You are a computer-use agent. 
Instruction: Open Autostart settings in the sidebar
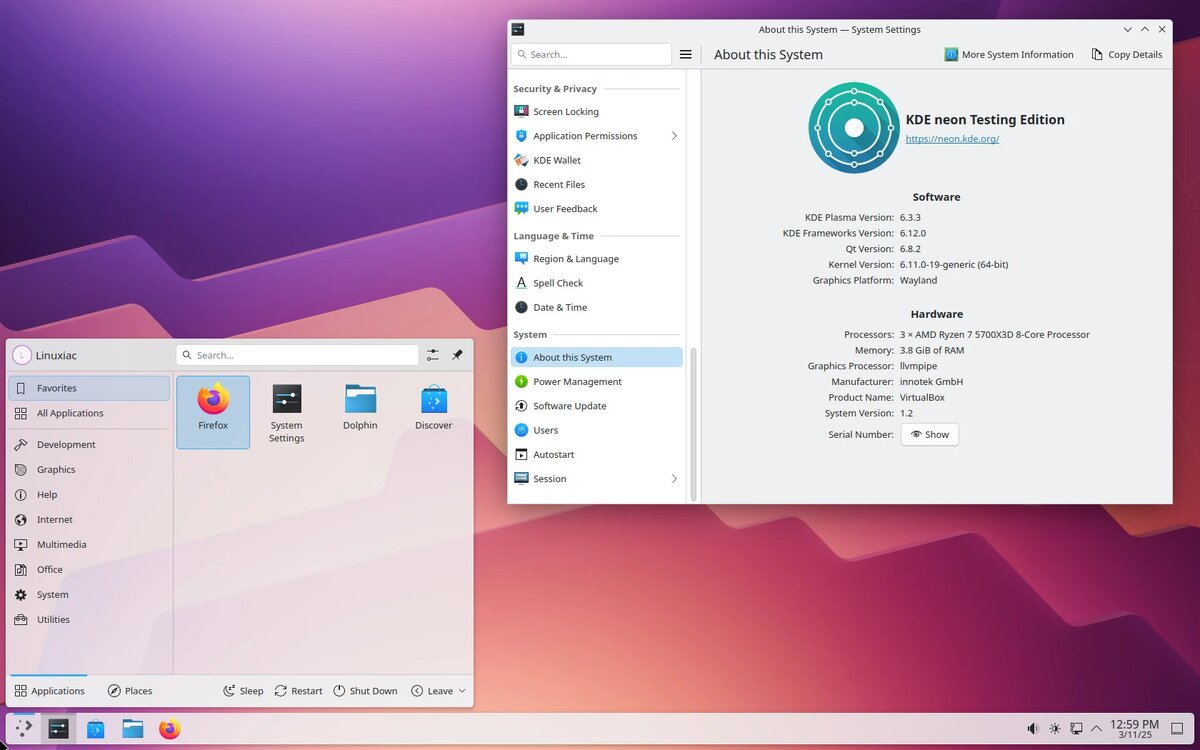point(556,454)
